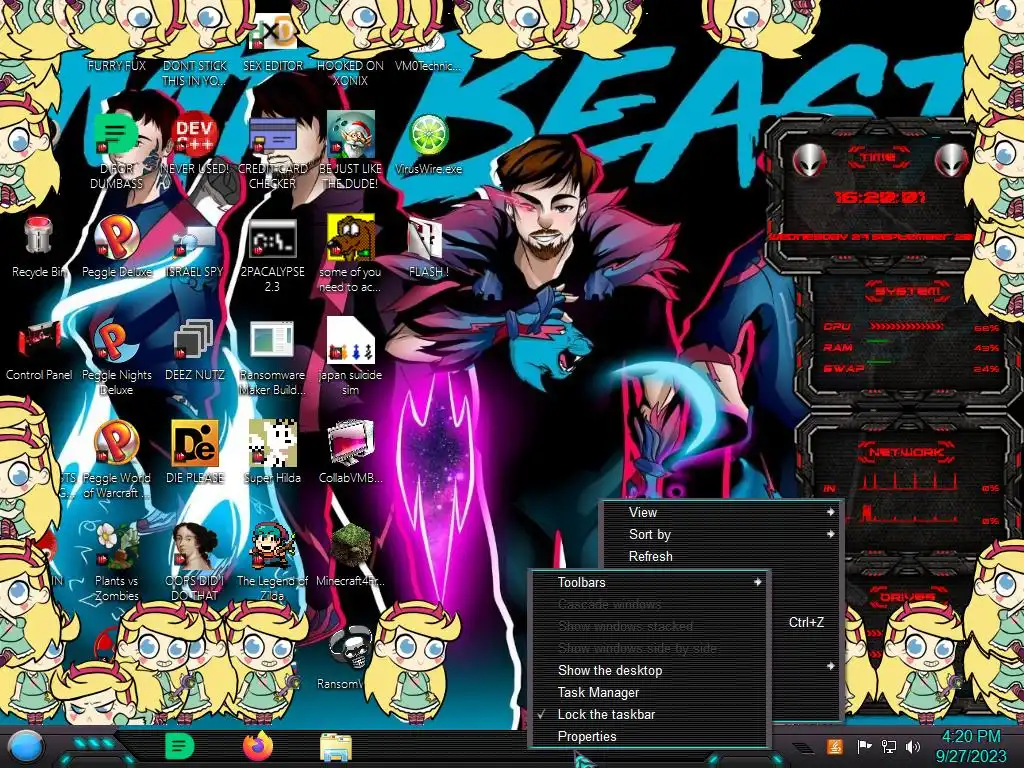Open taskbar Properties

coord(650,737)
